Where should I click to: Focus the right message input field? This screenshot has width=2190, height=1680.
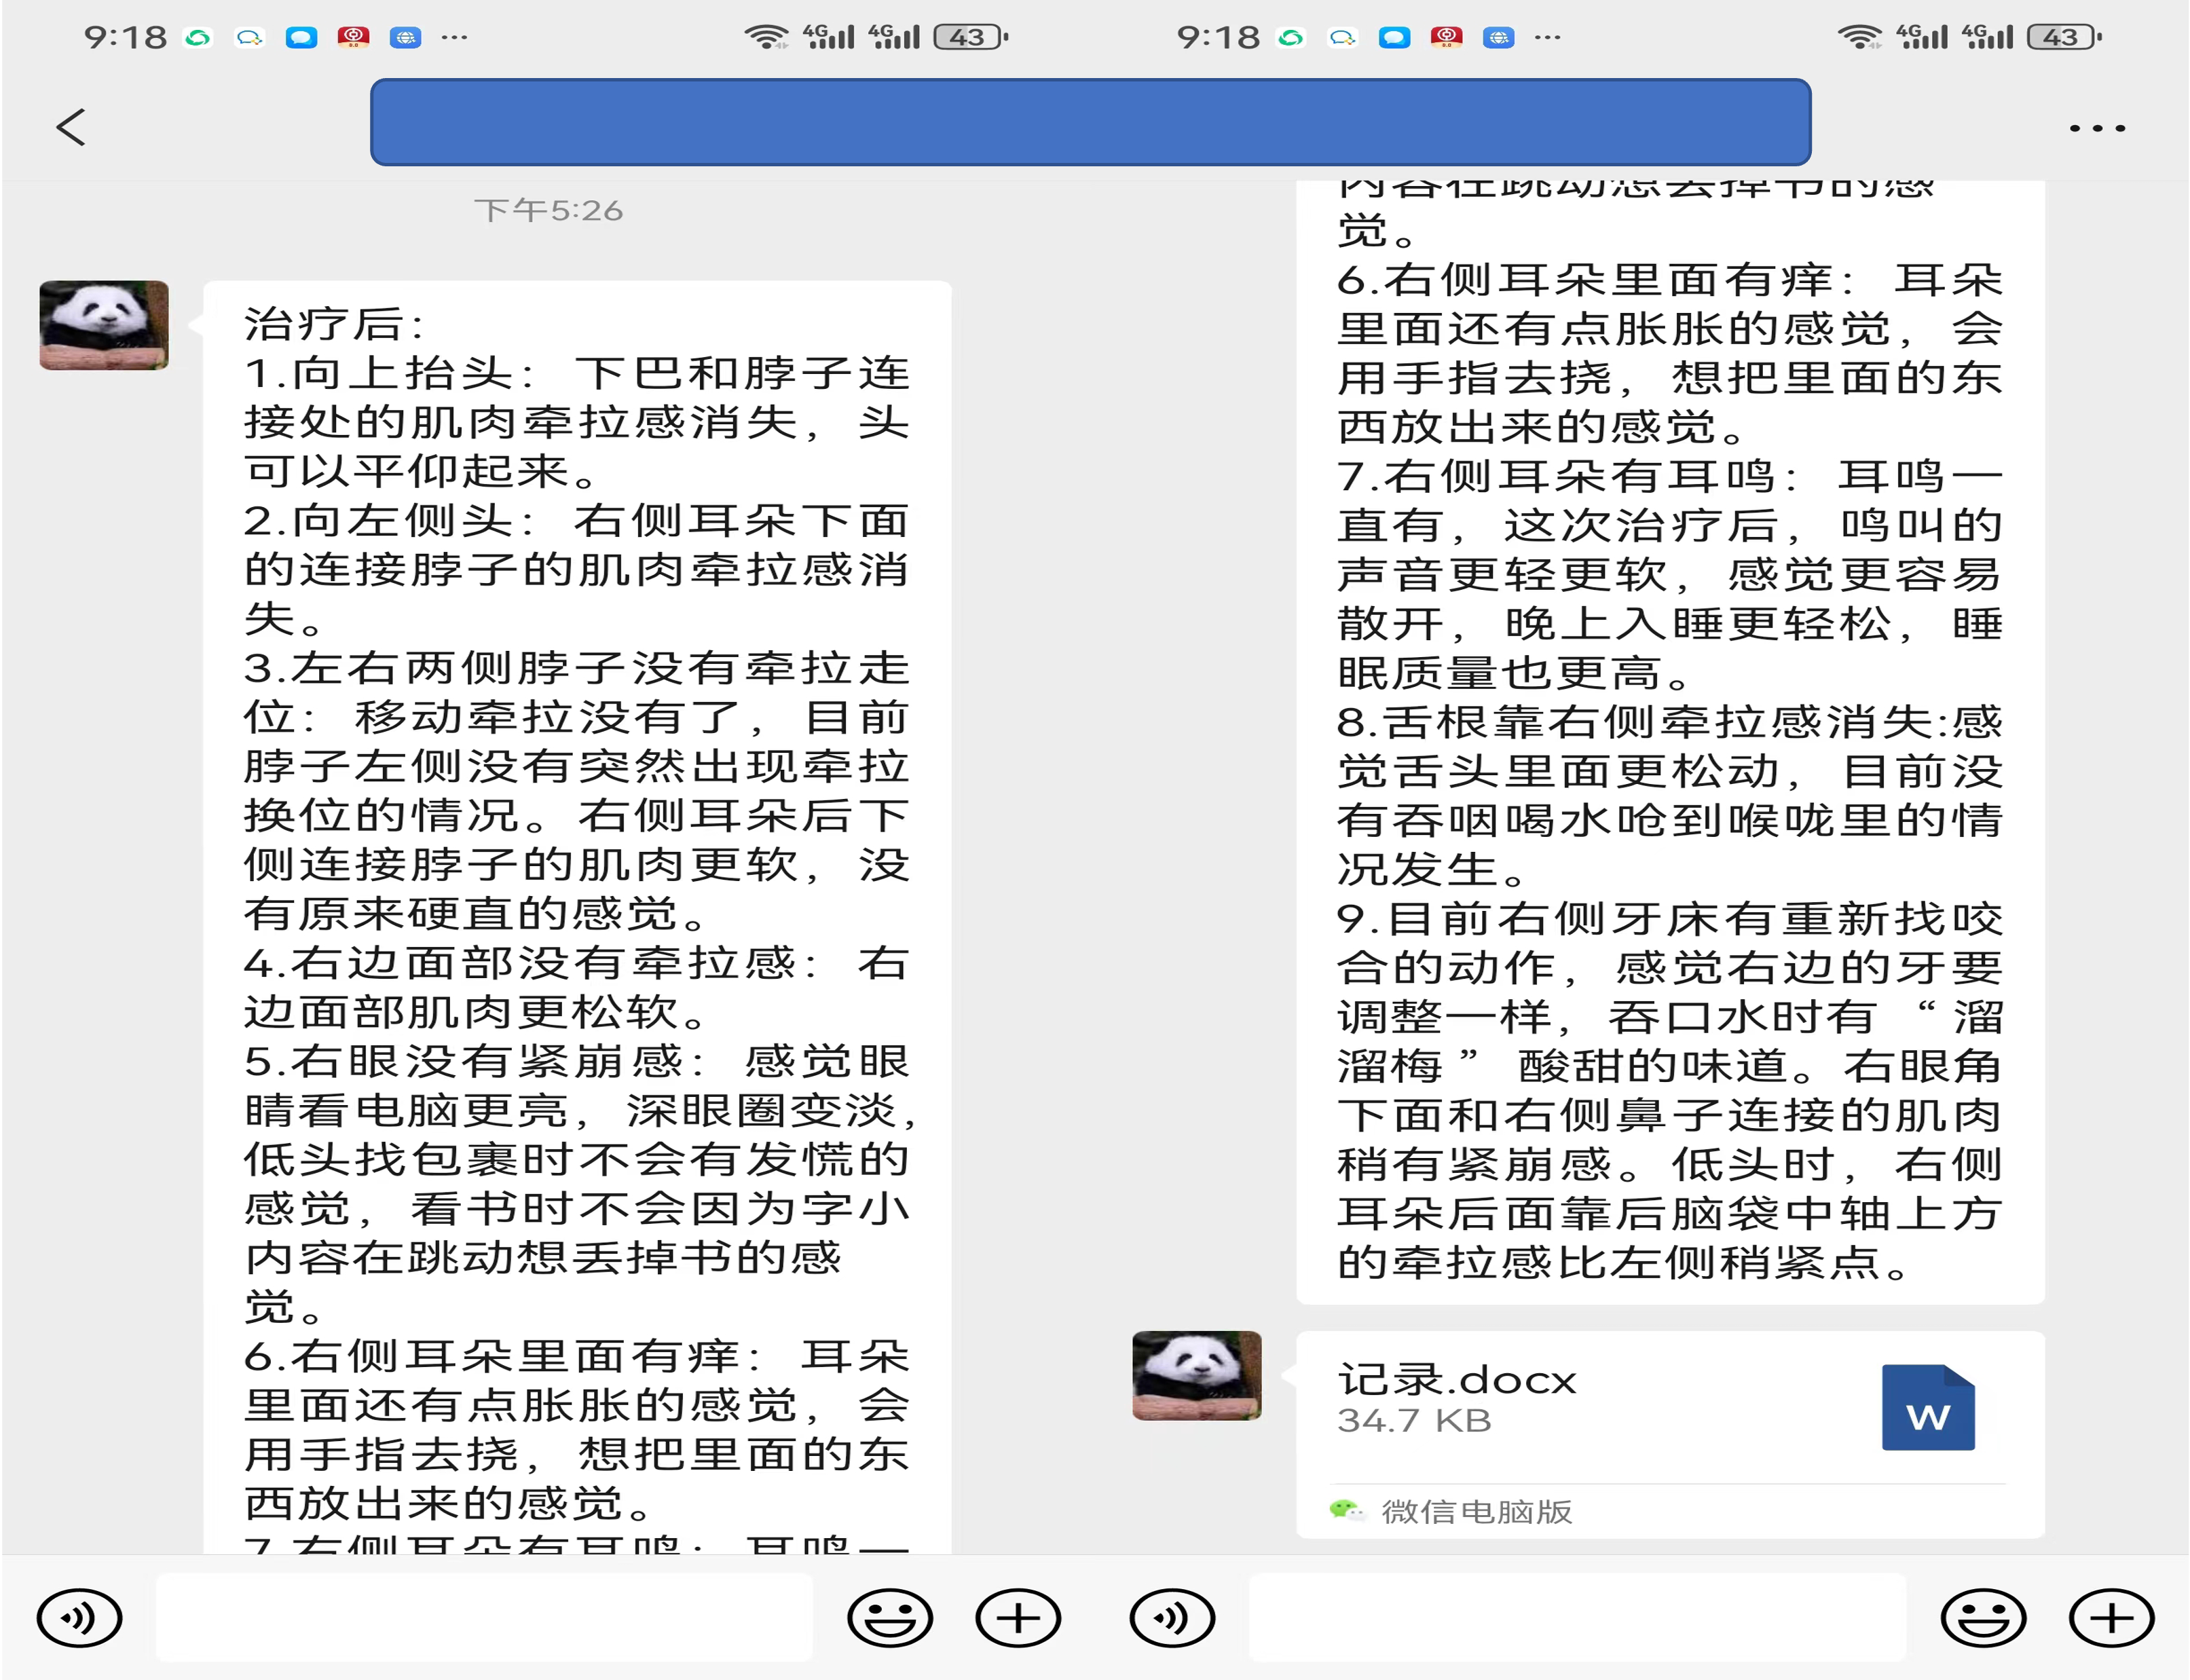pyautogui.click(x=1577, y=1617)
